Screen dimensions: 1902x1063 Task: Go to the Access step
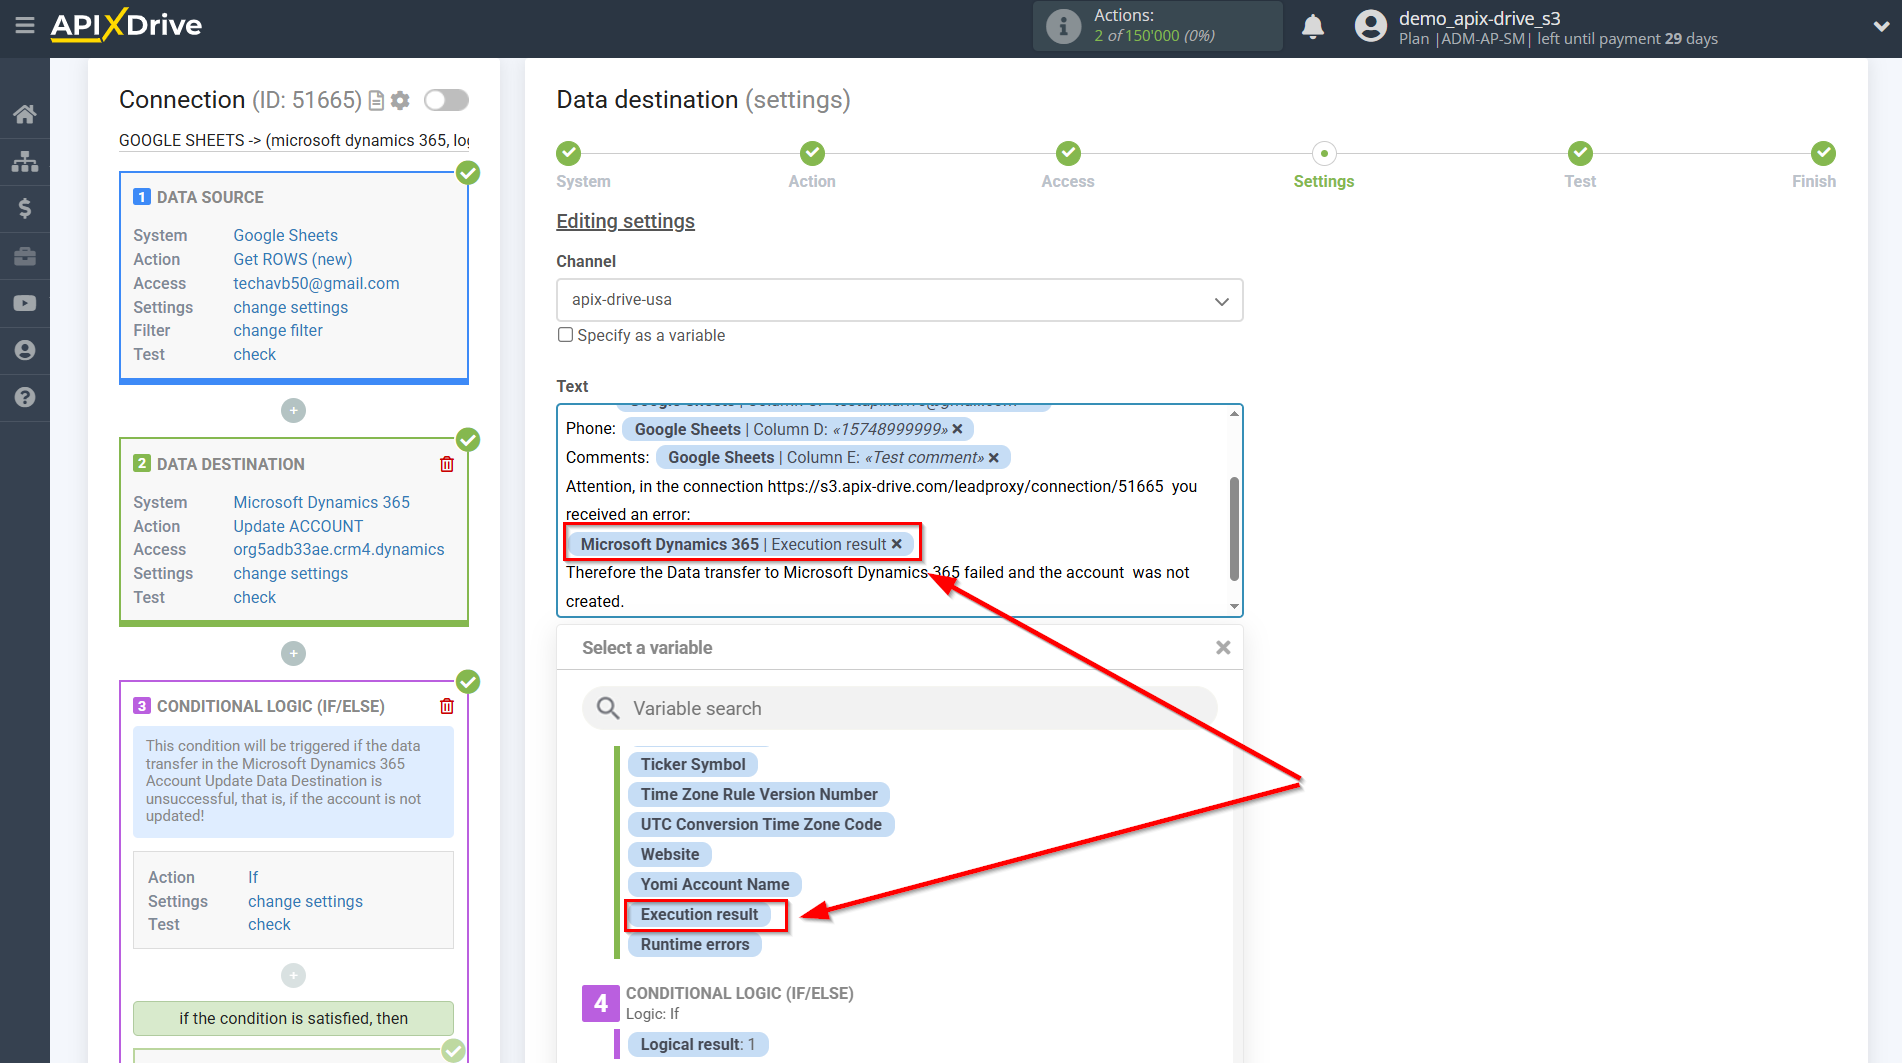click(x=1068, y=153)
